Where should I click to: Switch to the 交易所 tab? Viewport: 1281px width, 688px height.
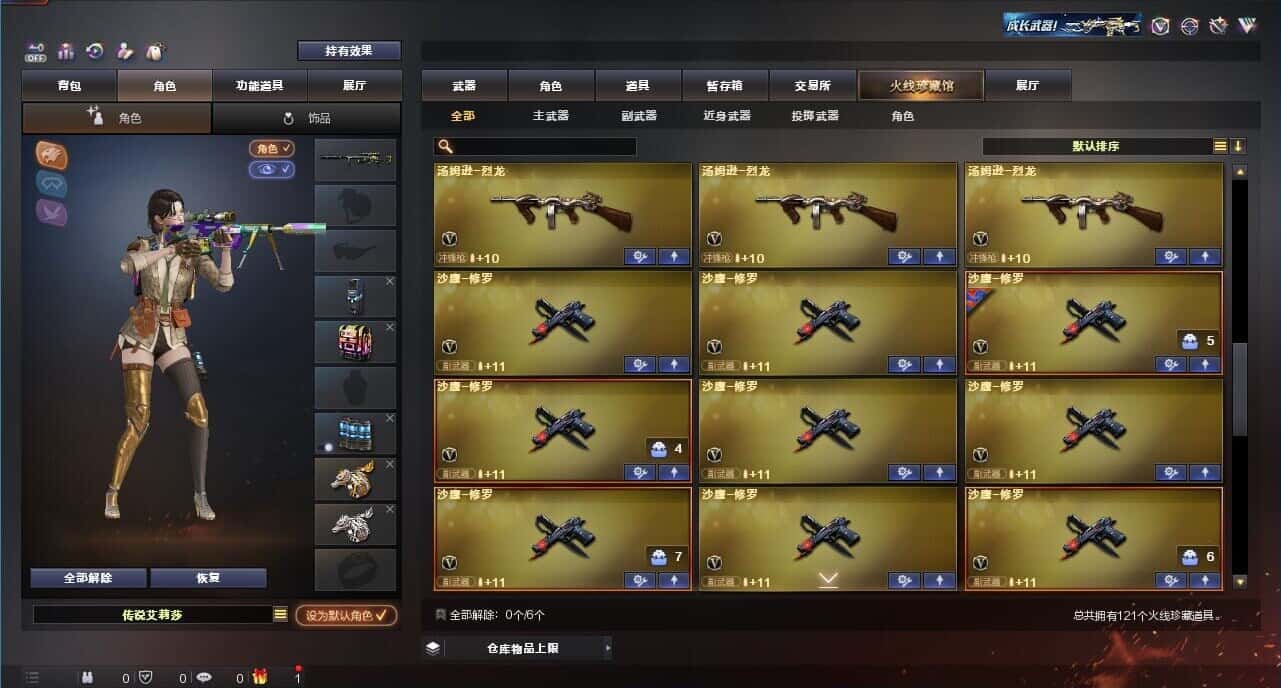(811, 86)
